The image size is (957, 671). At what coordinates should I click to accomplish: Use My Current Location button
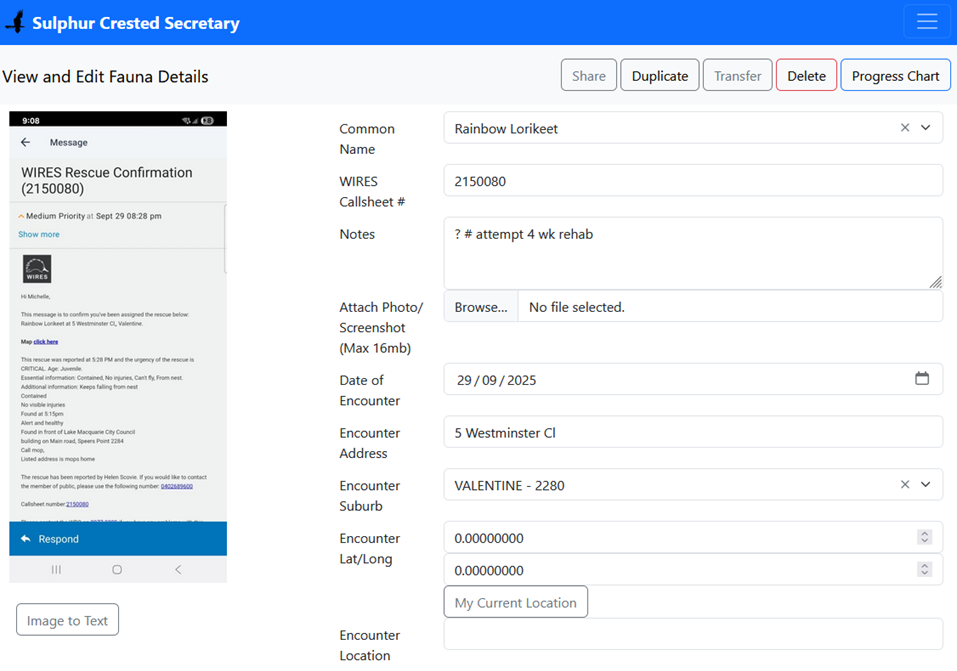515,602
